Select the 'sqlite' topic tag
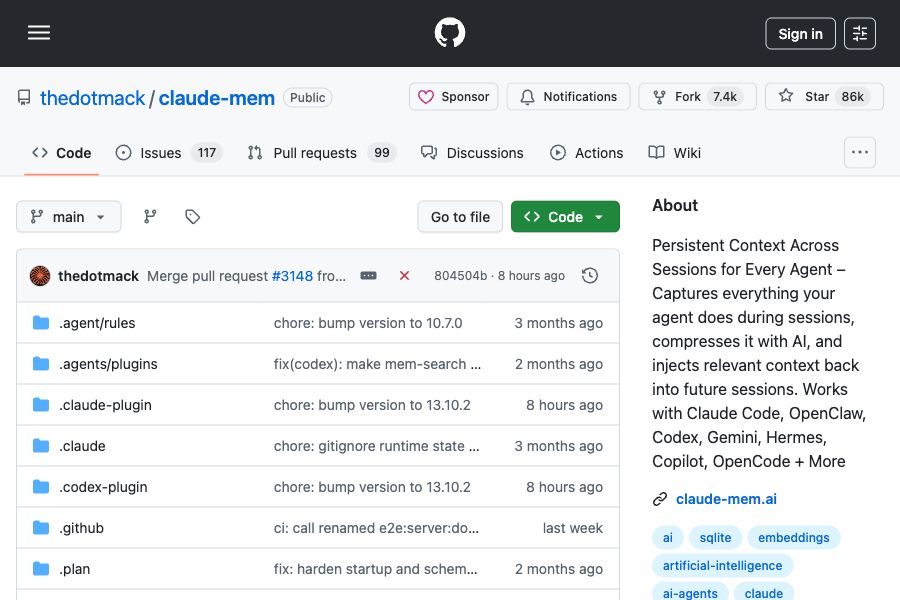This screenshot has width=900, height=600. [x=715, y=537]
